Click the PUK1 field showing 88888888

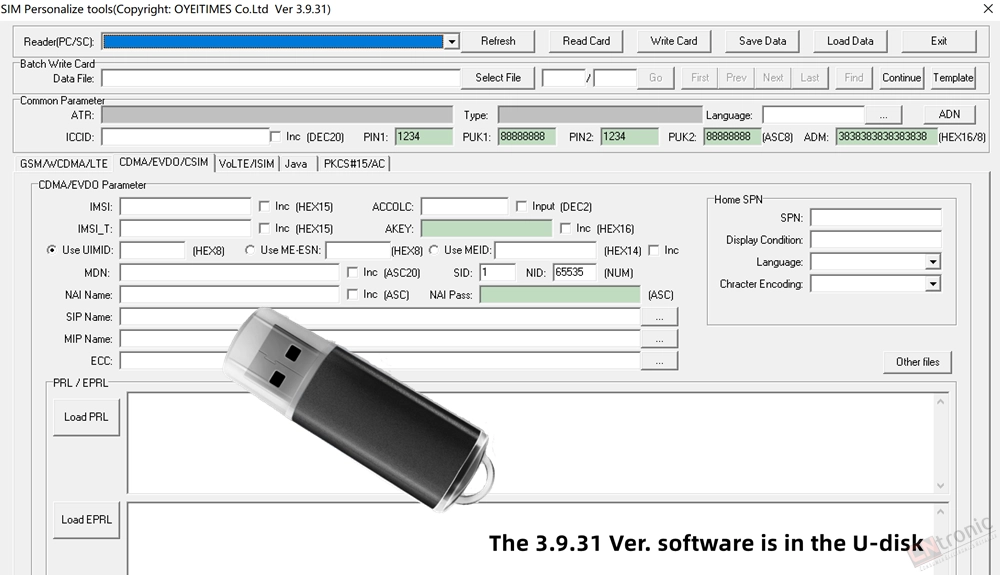tap(527, 137)
